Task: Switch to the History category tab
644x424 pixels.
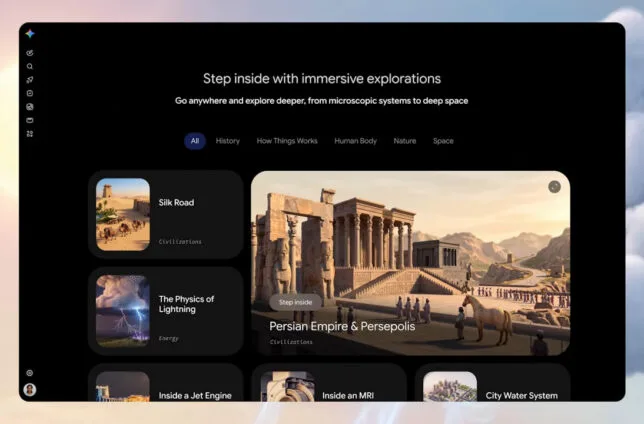Action: 228,141
